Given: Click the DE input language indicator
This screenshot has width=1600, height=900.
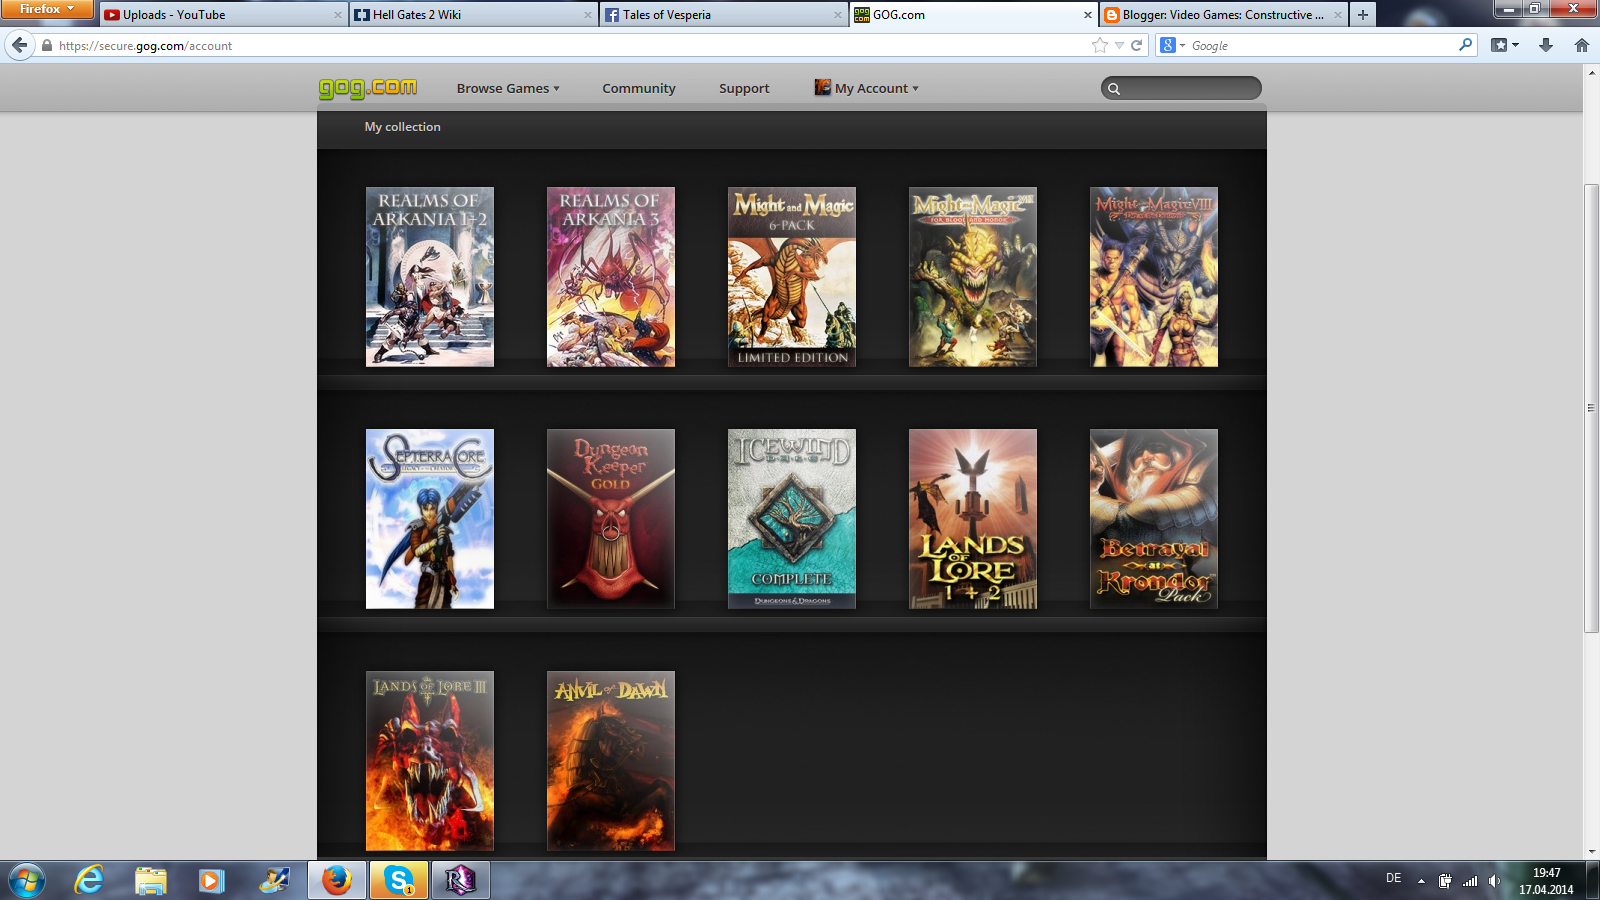Looking at the screenshot, I should [1393, 878].
